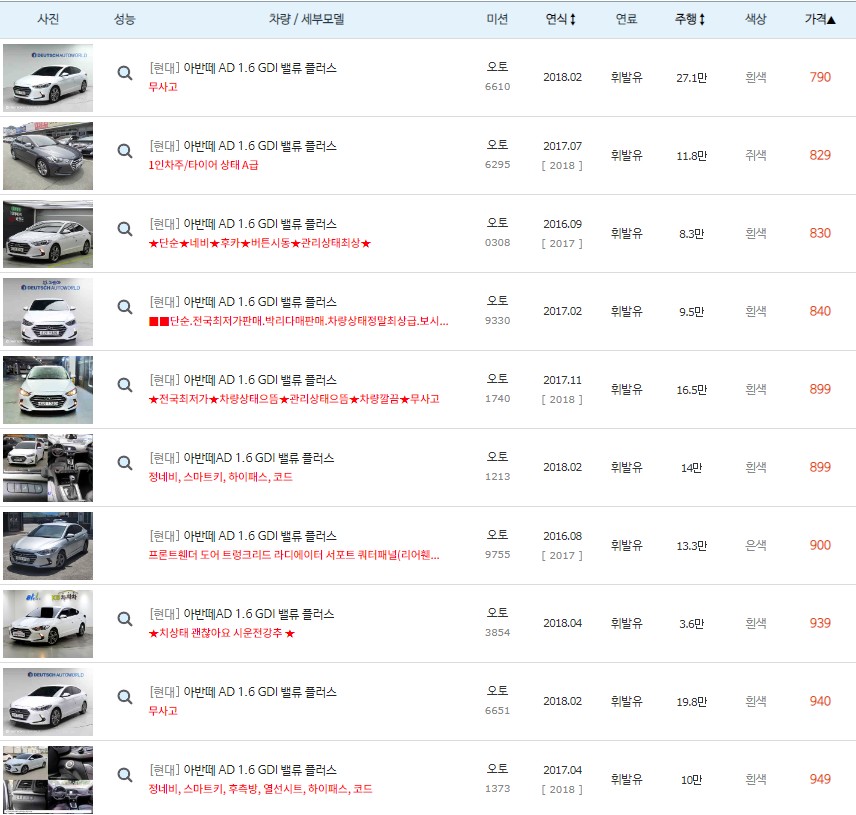Click year cell 2016.08
The height and width of the screenshot is (815, 856).
pos(562,536)
